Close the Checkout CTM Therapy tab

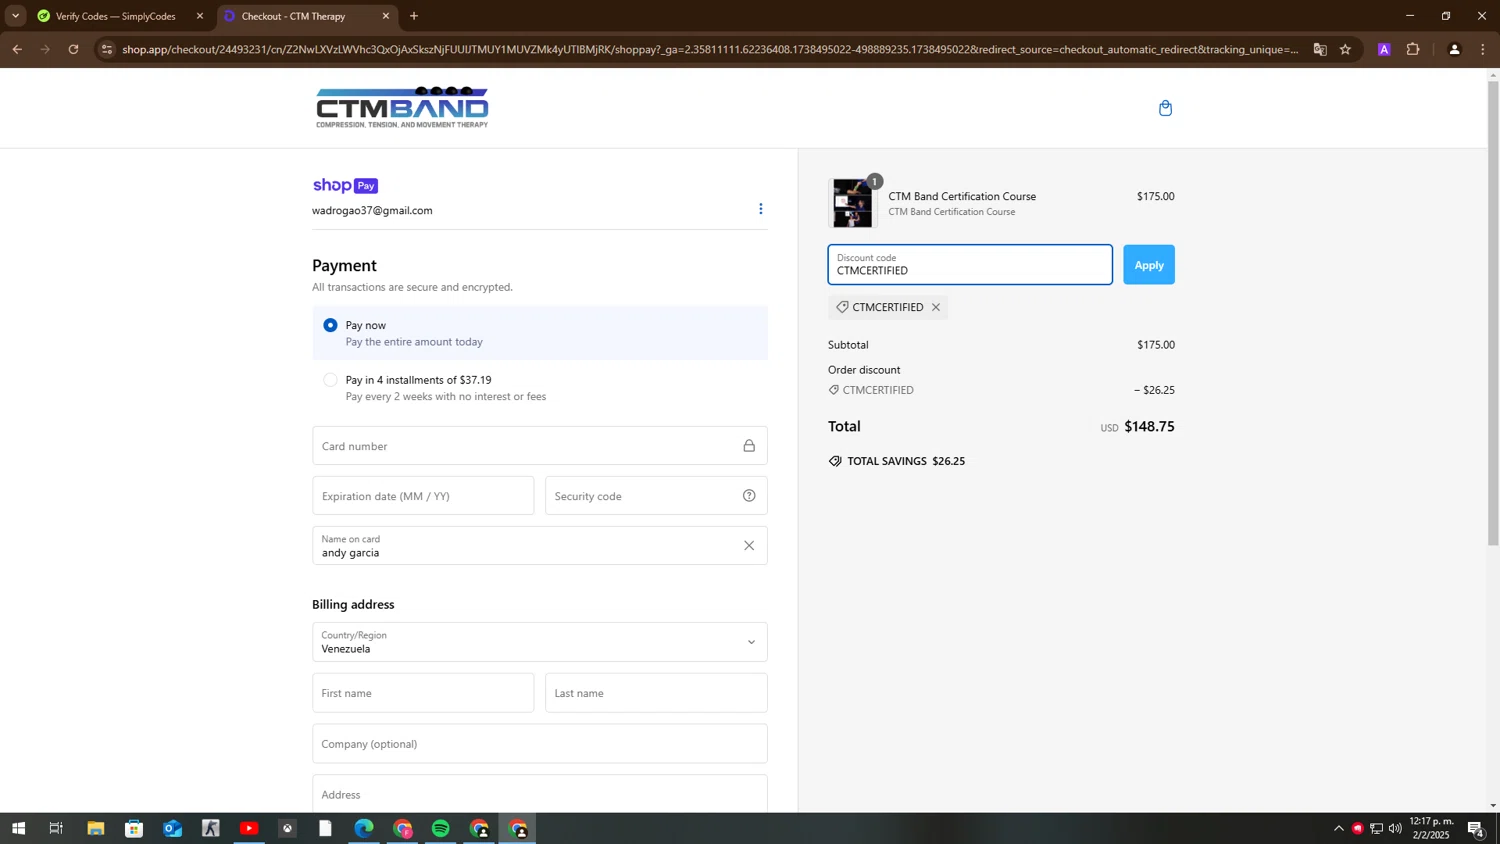386,16
